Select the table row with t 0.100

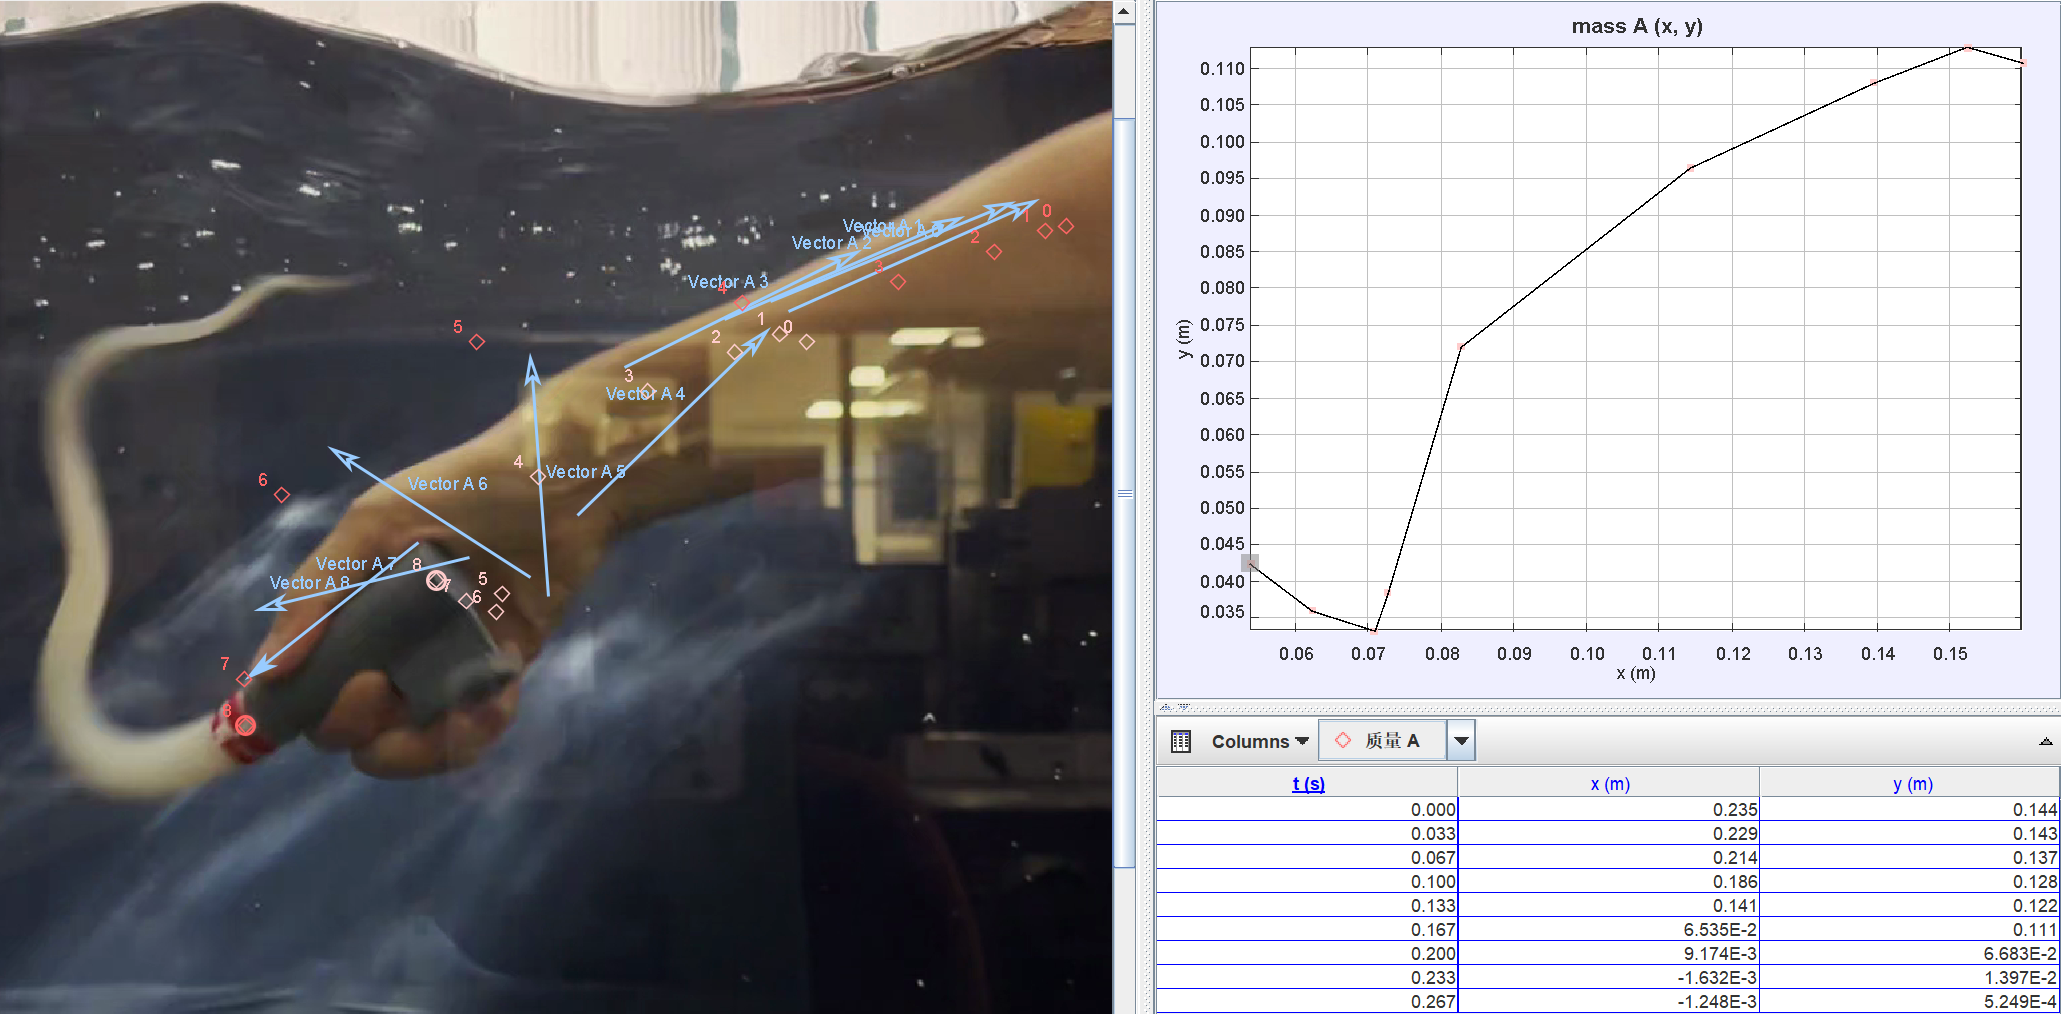click(x=1608, y=881)
